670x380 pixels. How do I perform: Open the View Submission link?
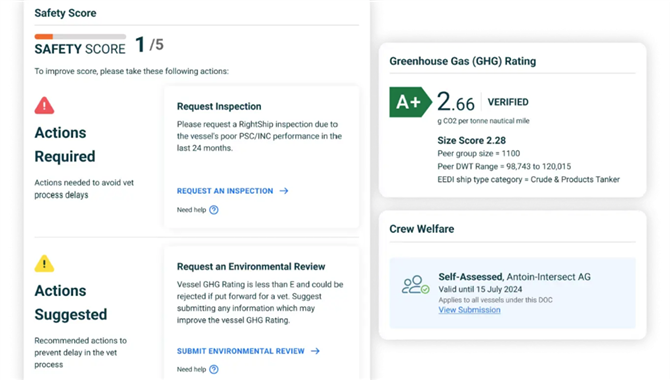[469, 310]
